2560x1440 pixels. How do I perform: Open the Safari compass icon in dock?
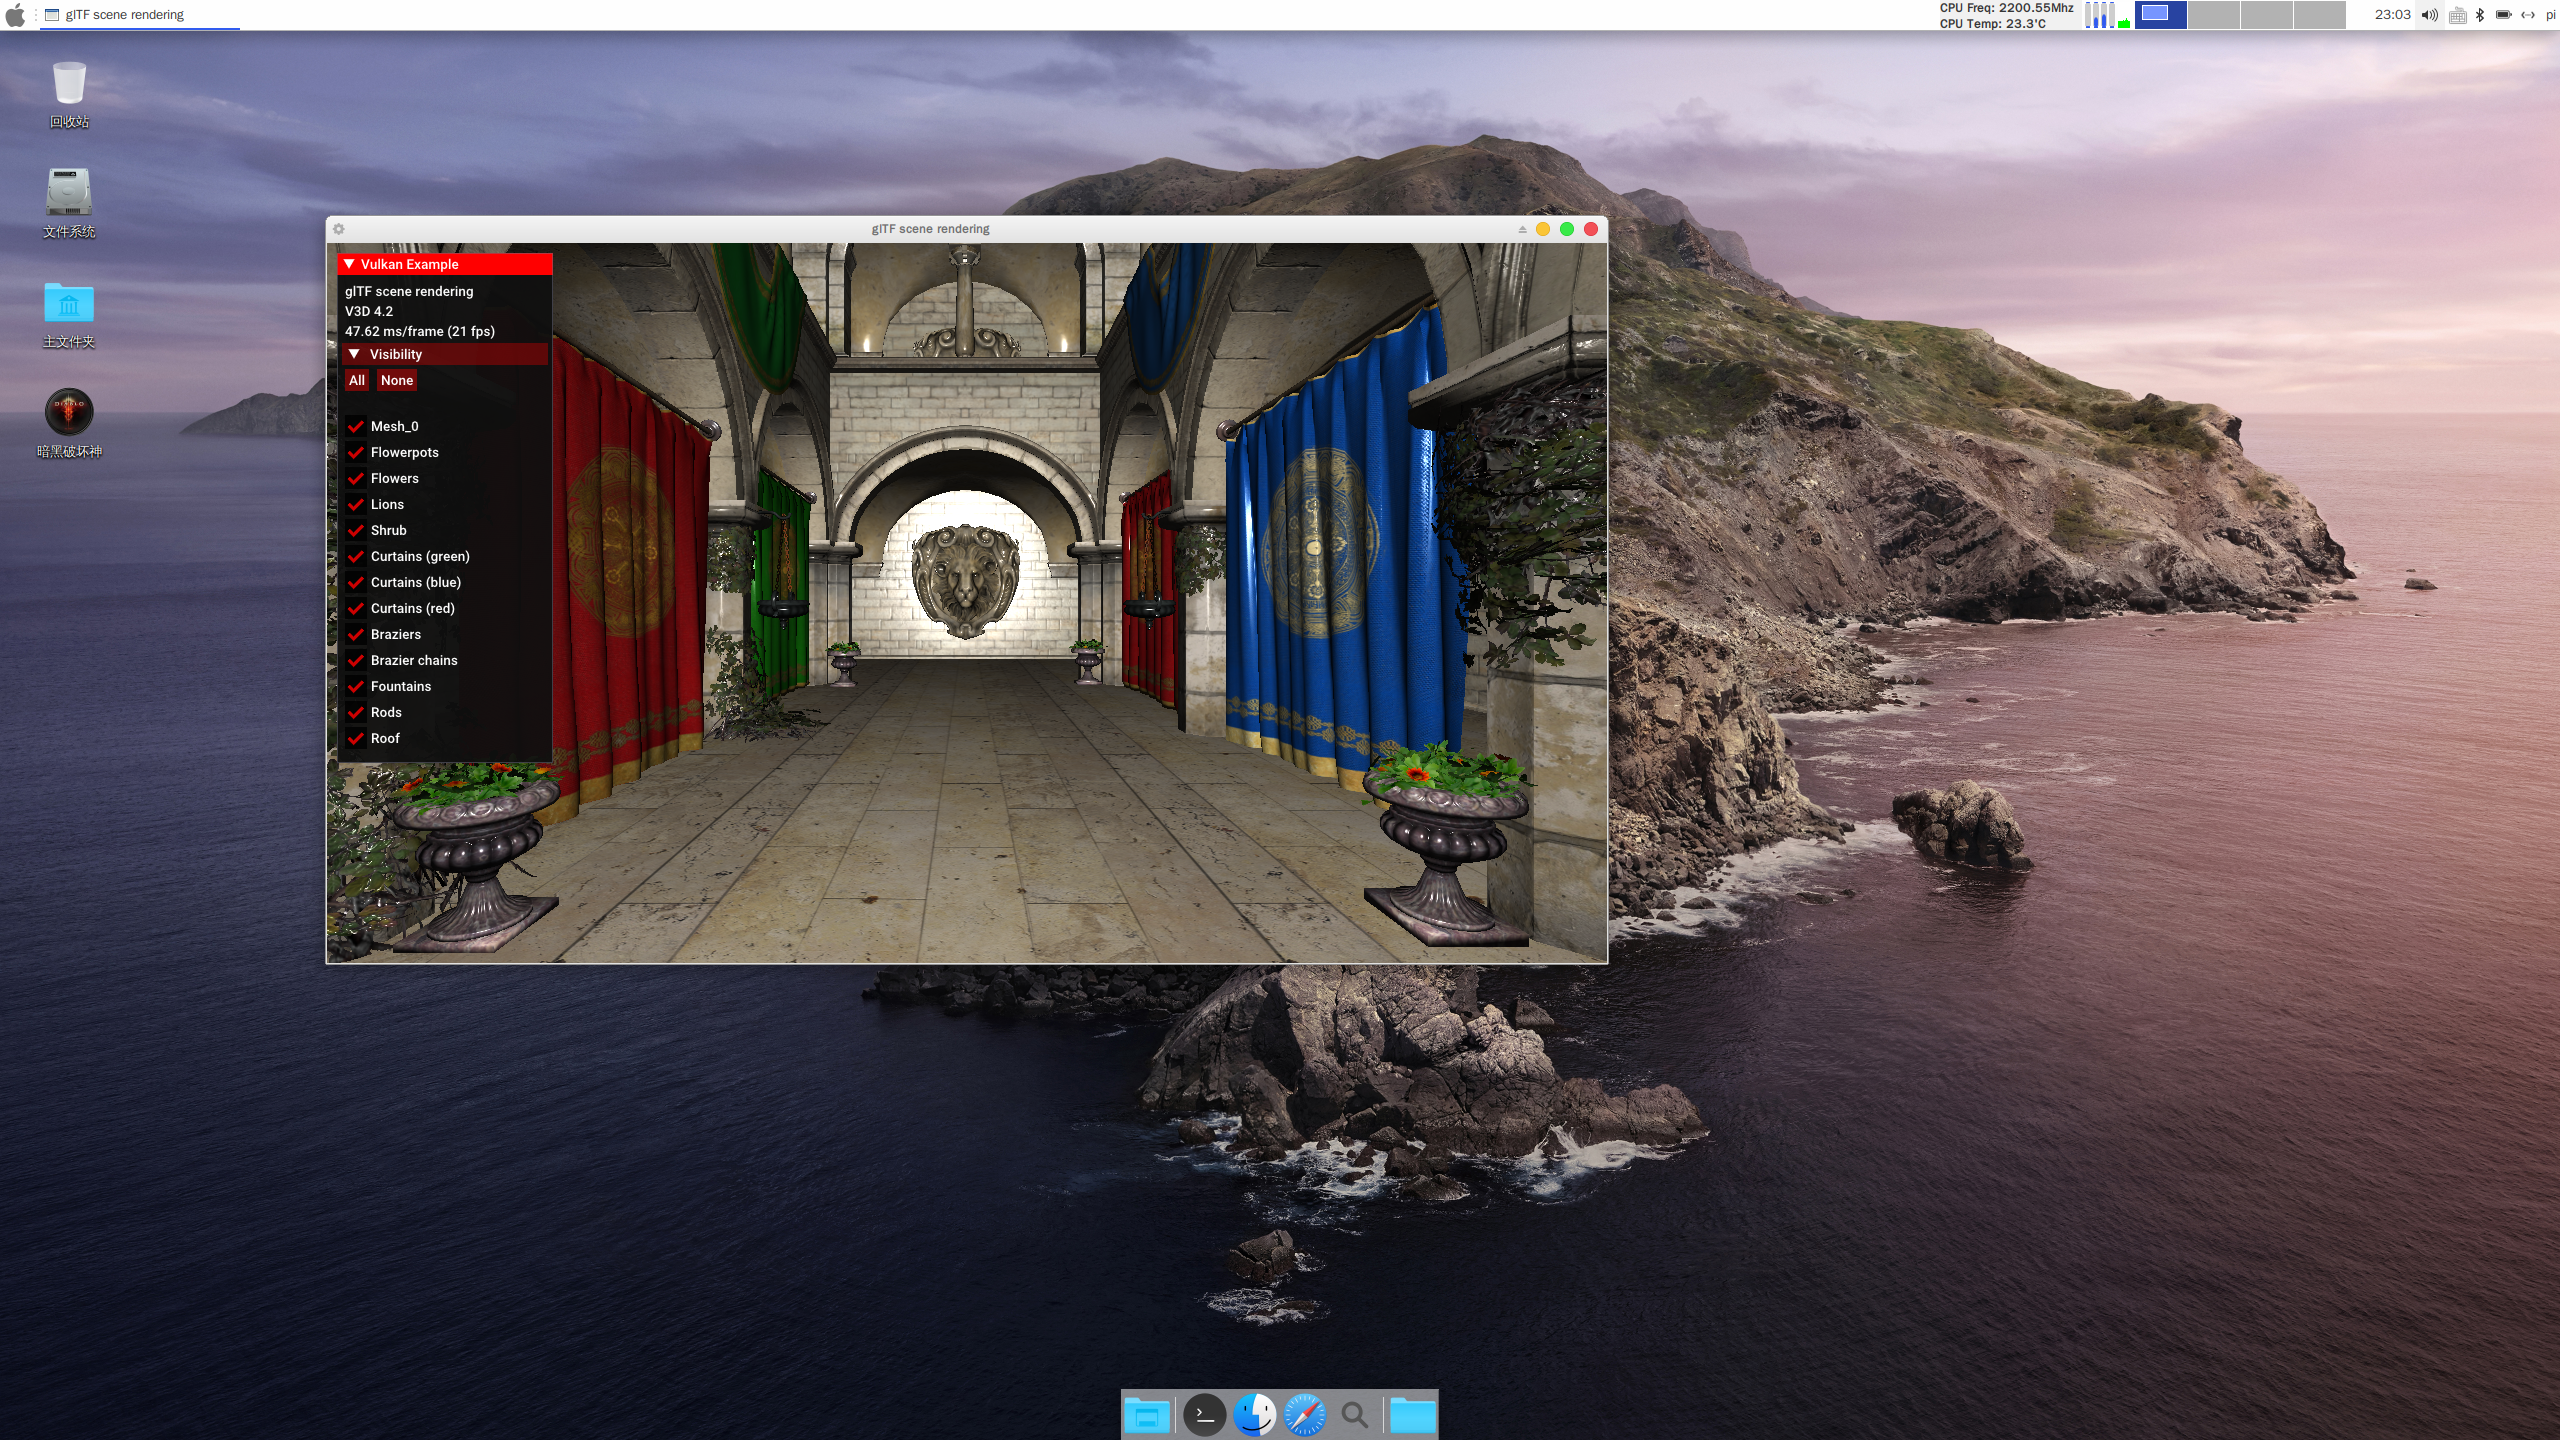point(1304,1415)
